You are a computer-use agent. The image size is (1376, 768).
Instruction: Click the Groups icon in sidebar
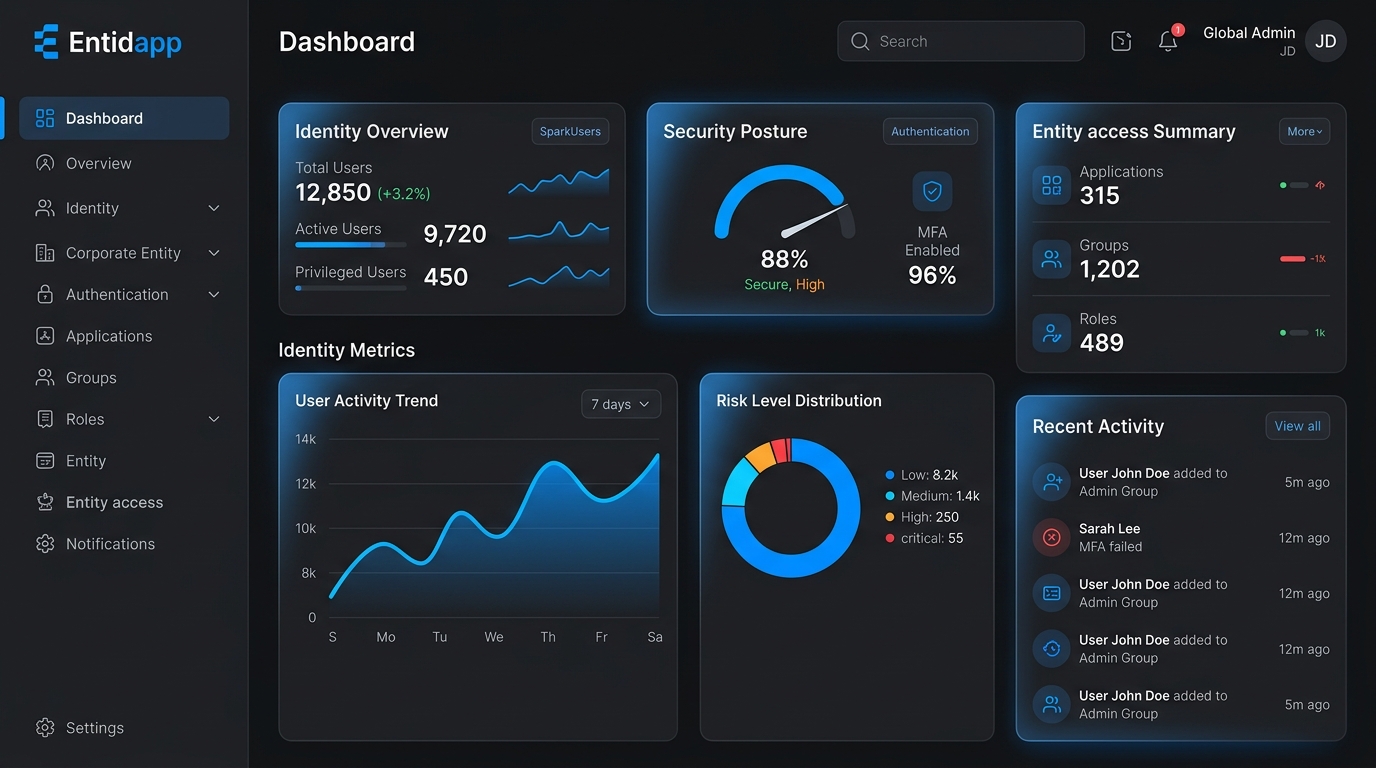click(x=45, y=377)
